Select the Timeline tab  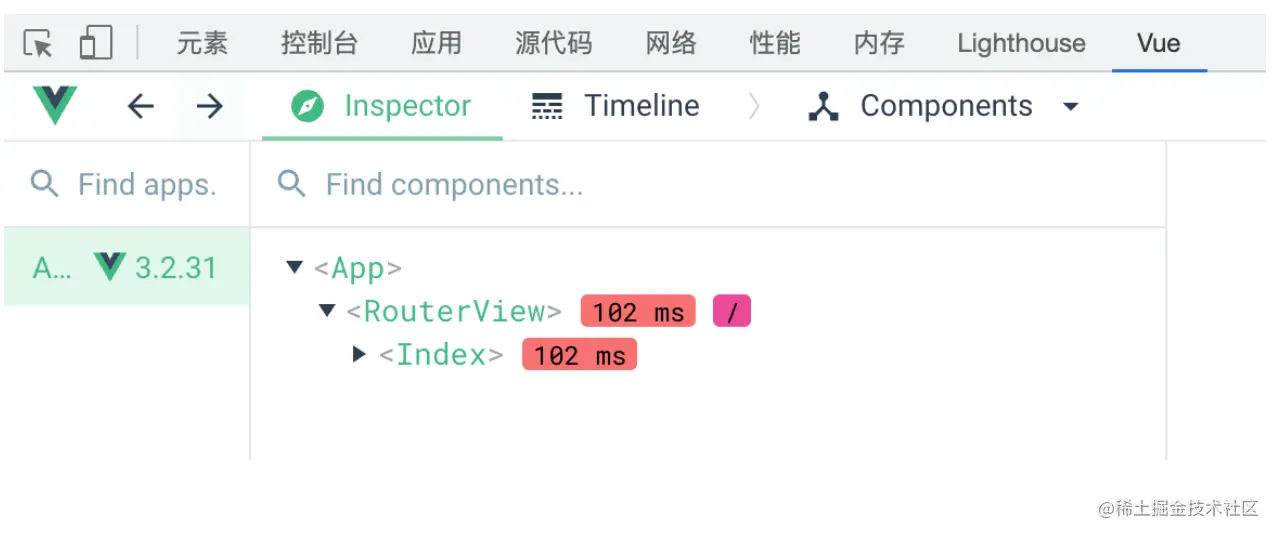tap(641, 106)
